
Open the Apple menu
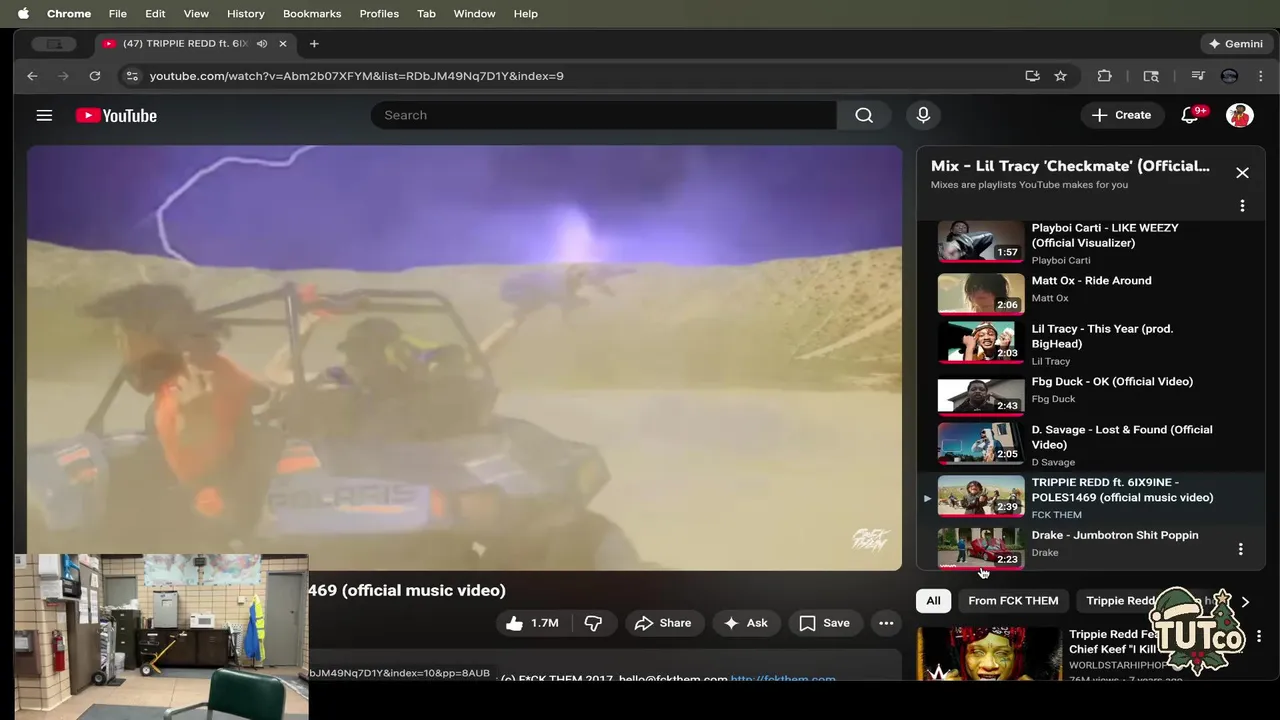coord(23,14)
